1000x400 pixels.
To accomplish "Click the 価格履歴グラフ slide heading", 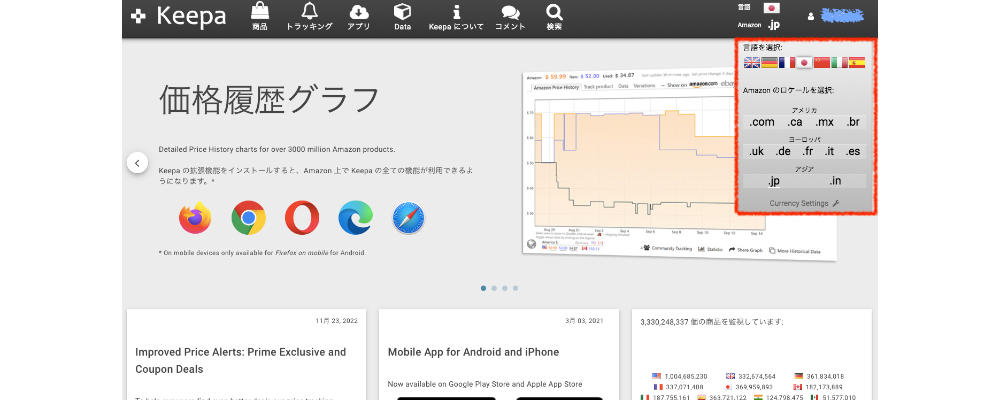I will 268,100.
